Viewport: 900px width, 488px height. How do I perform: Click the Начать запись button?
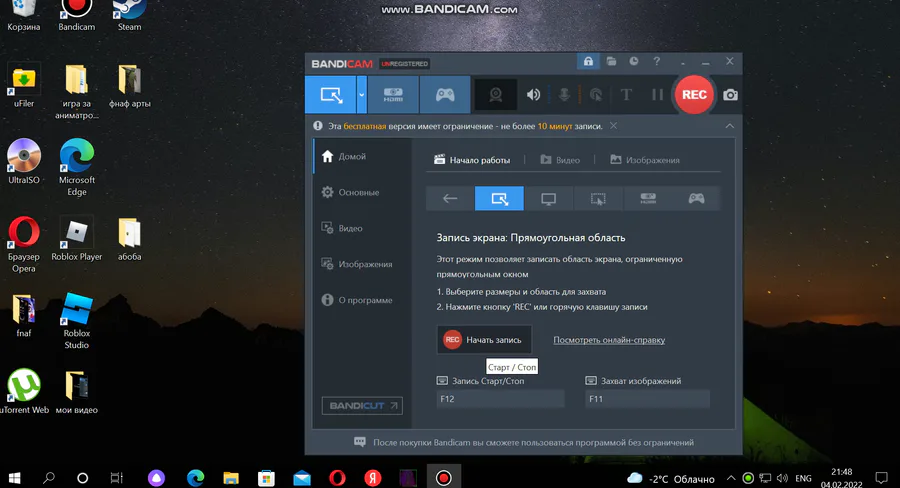pyautogui.click(x=484, y=340)
